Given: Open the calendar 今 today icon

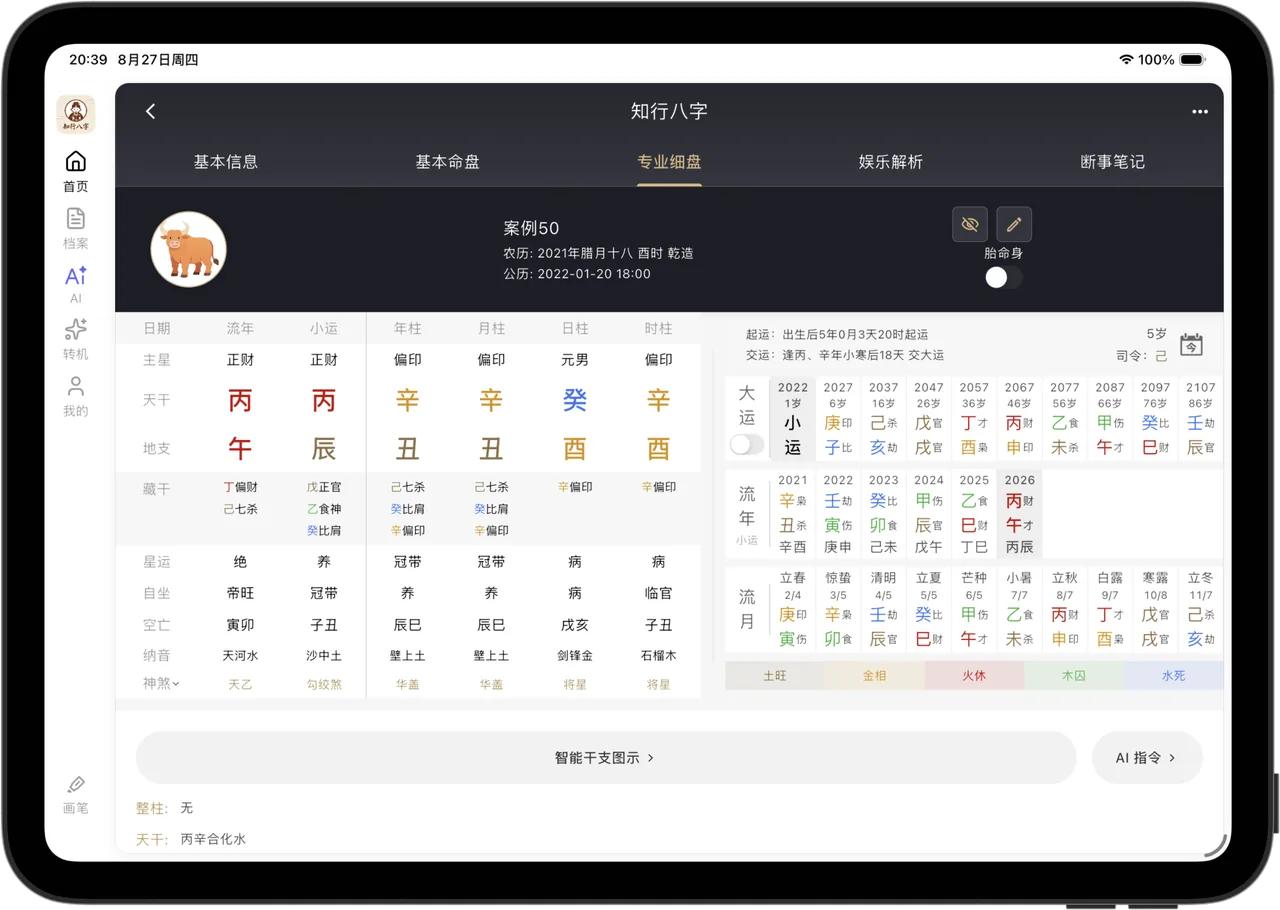Looking at the screenshot, I should pos(1191,345).
